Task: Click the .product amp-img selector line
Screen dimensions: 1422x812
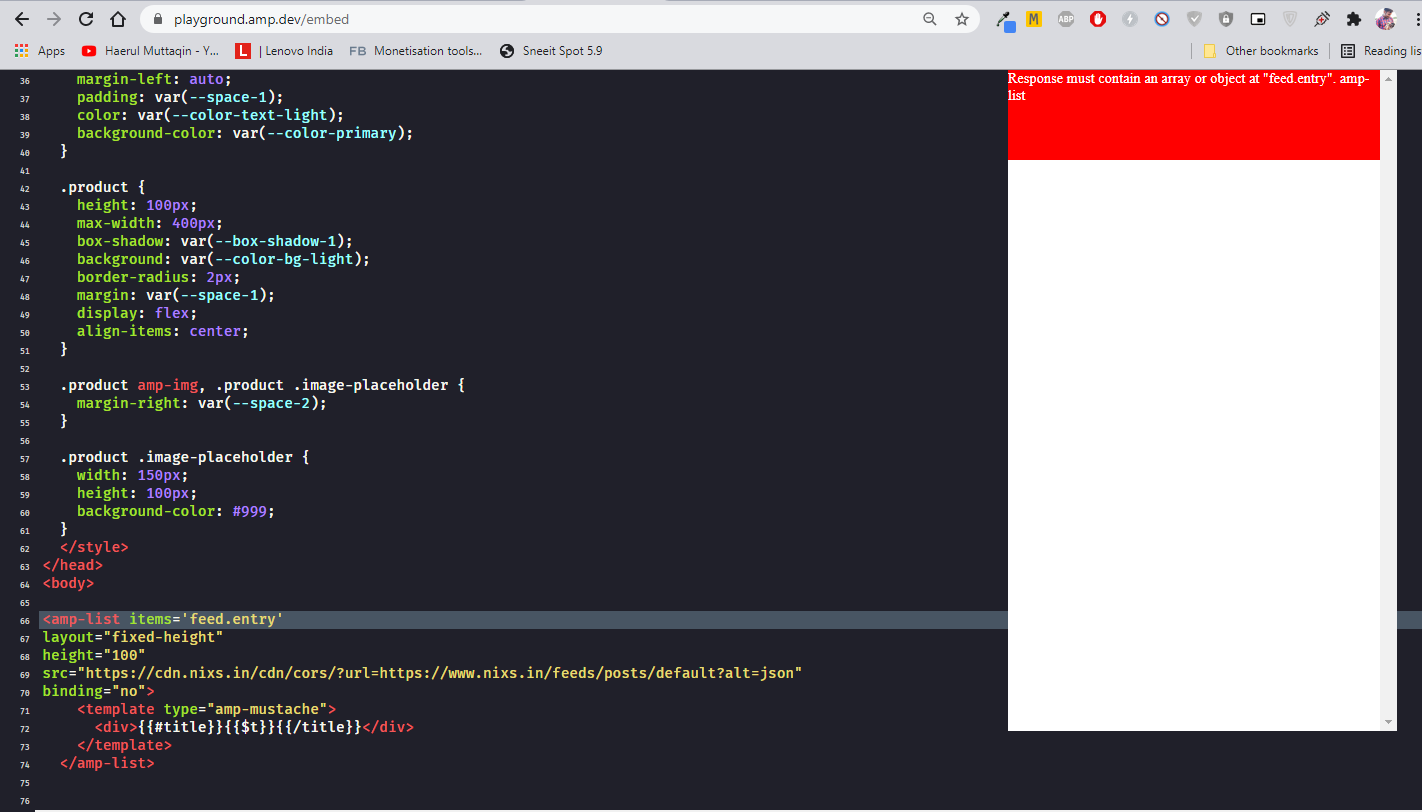Action: pos(262,385)
